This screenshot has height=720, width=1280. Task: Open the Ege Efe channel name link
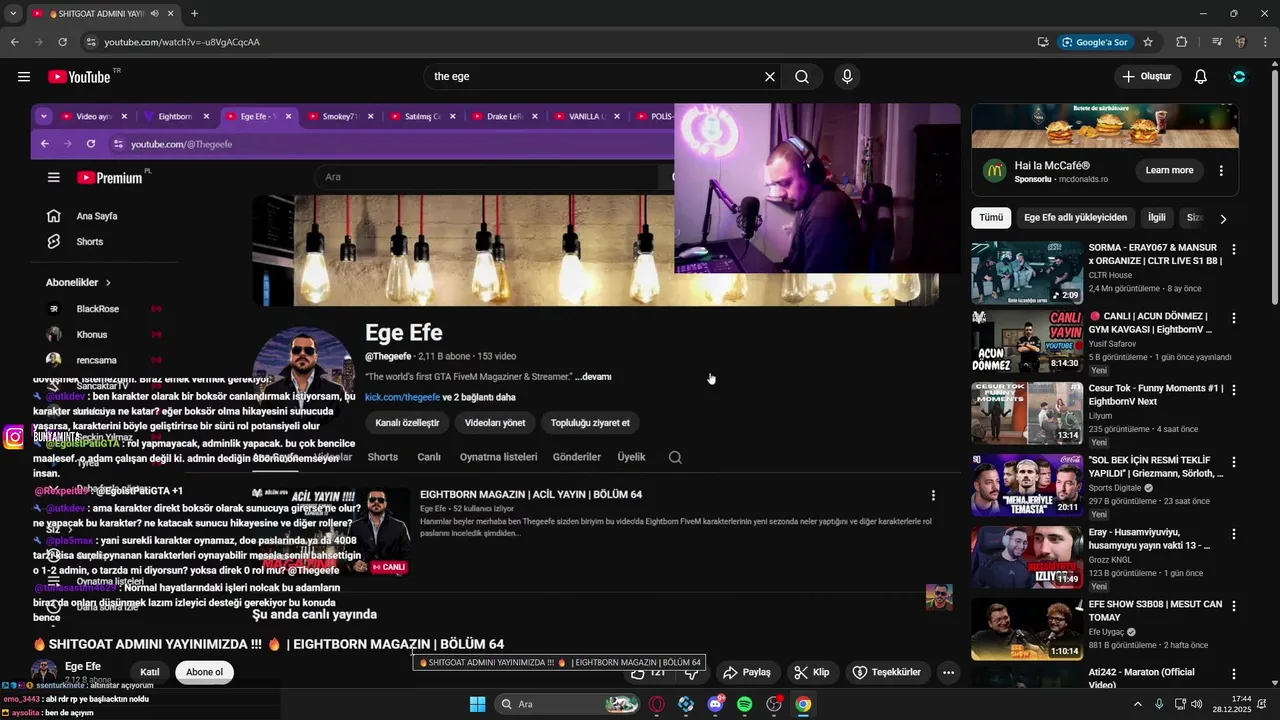click(83, 666)
